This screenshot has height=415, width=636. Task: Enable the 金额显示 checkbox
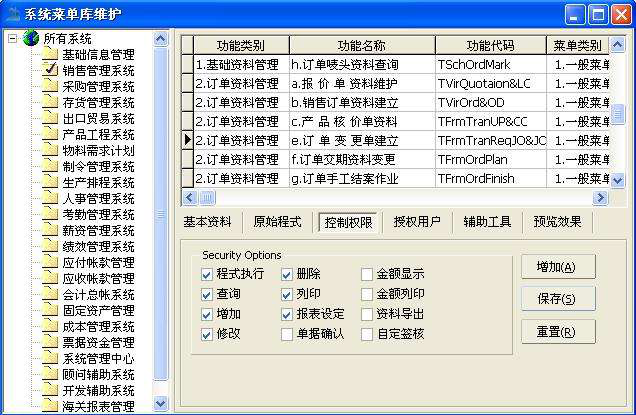tap(368, 274)
